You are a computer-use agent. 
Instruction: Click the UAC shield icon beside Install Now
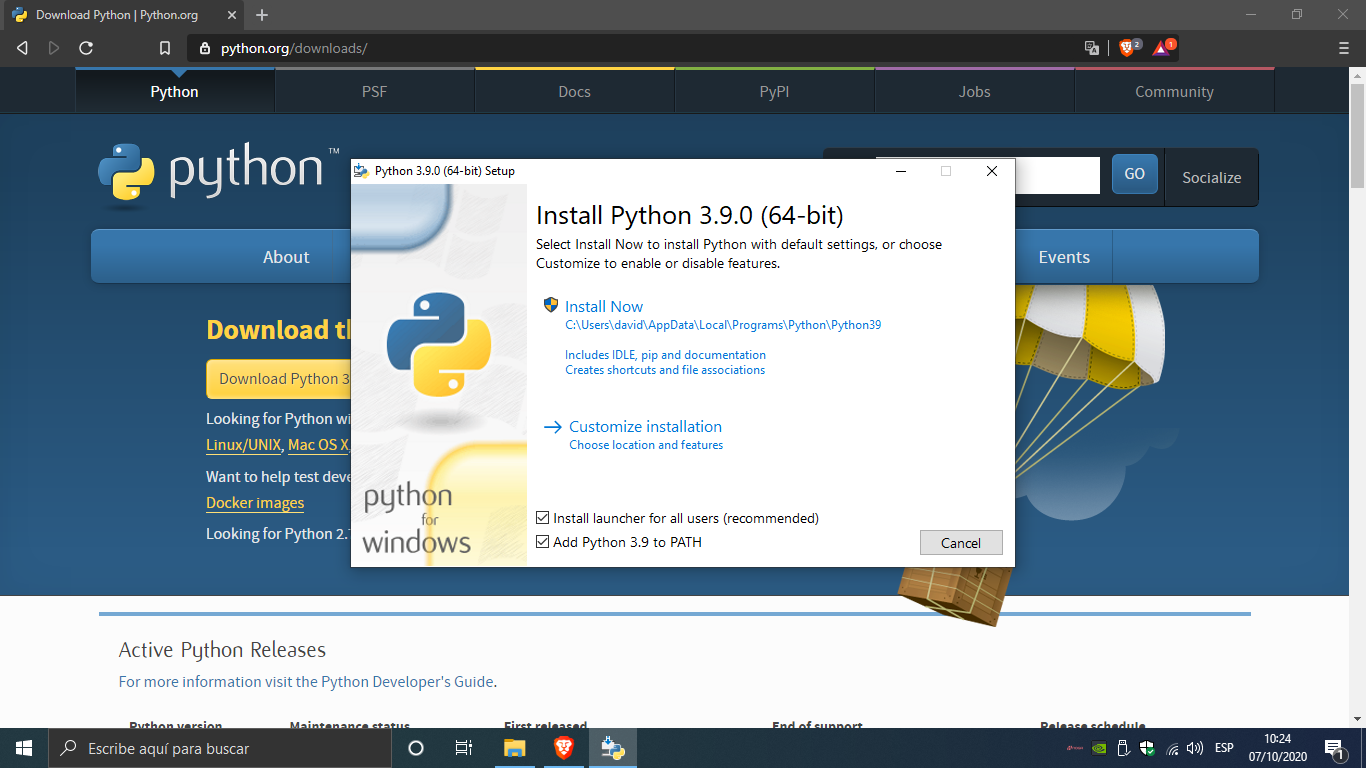[x=551, y=305]
